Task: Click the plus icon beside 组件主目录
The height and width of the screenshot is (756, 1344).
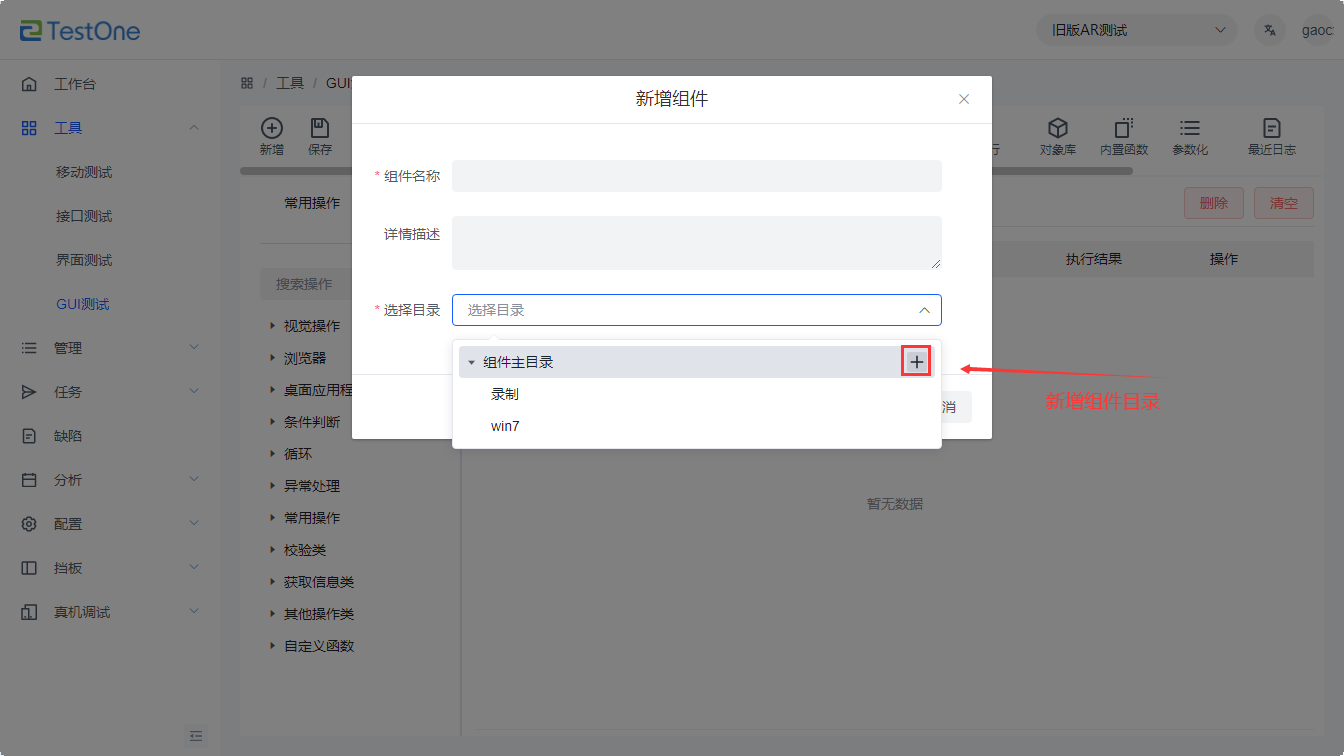Action: (x=916, y=362)
